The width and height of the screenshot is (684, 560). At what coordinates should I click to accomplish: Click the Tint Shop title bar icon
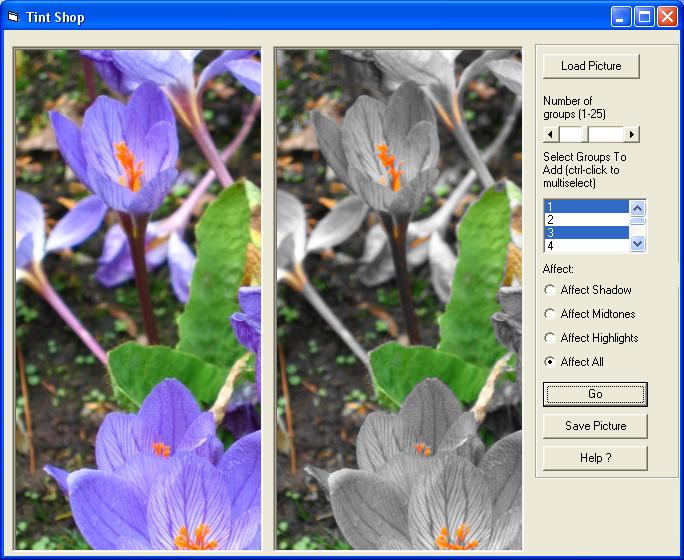click(13, 17)
